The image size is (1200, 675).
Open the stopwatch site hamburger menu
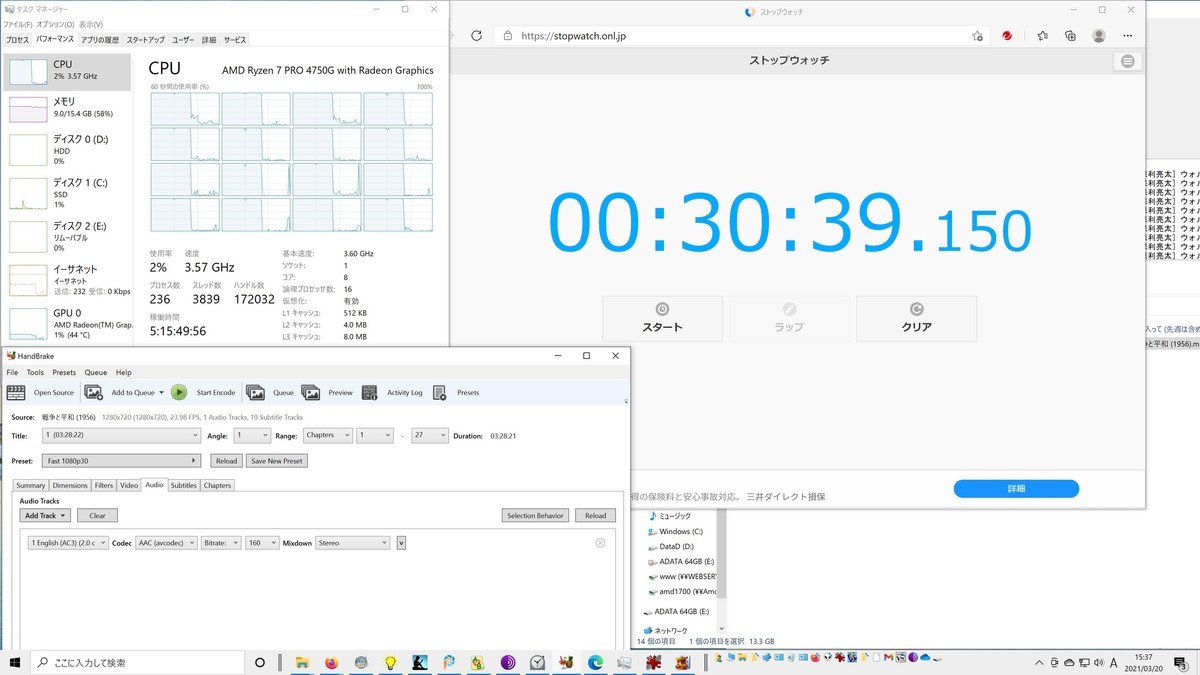[x=1128, y=61]
